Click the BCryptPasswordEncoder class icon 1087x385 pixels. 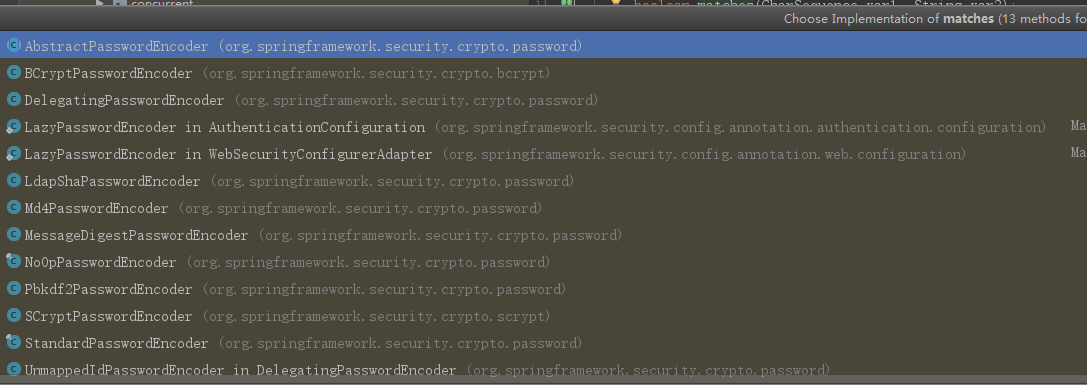(13, 73)
